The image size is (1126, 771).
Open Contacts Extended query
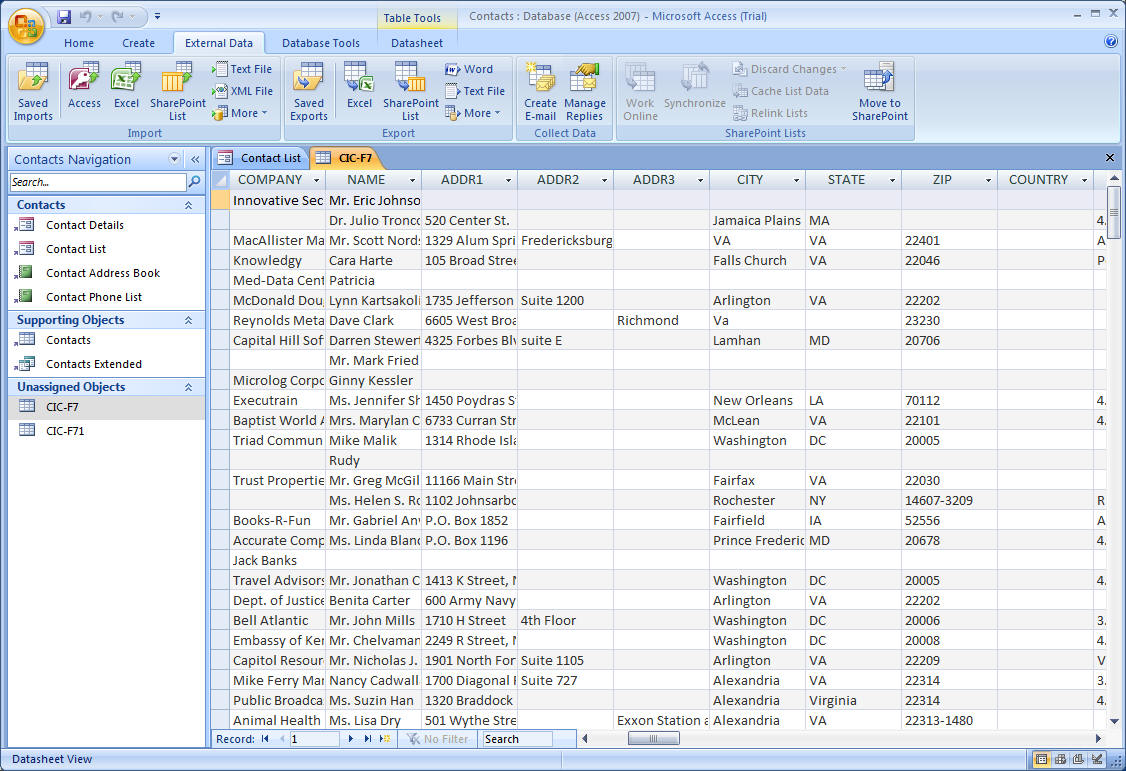pyautogui.click(x=93, y=364)
